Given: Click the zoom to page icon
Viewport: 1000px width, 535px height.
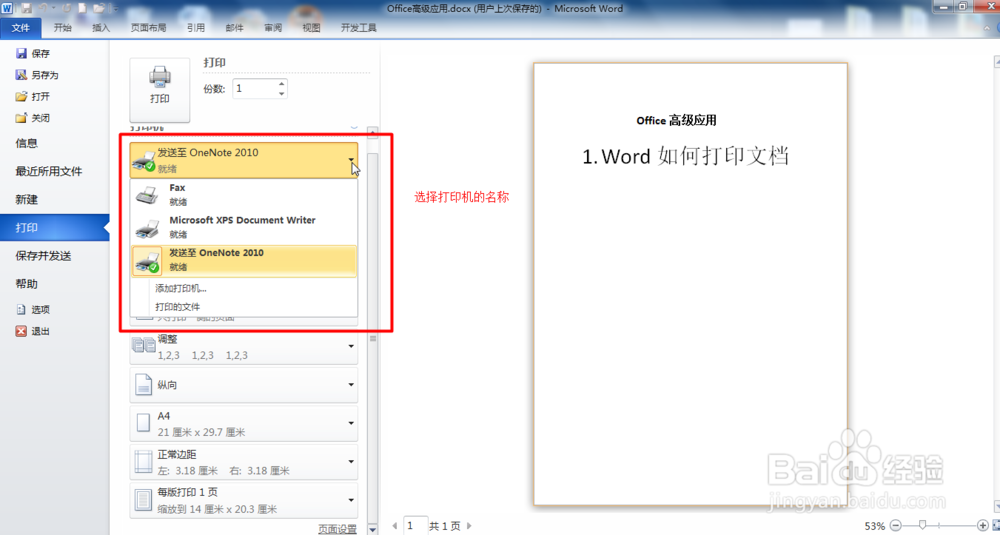Looking at the screenshot, I should pos(996,525).
